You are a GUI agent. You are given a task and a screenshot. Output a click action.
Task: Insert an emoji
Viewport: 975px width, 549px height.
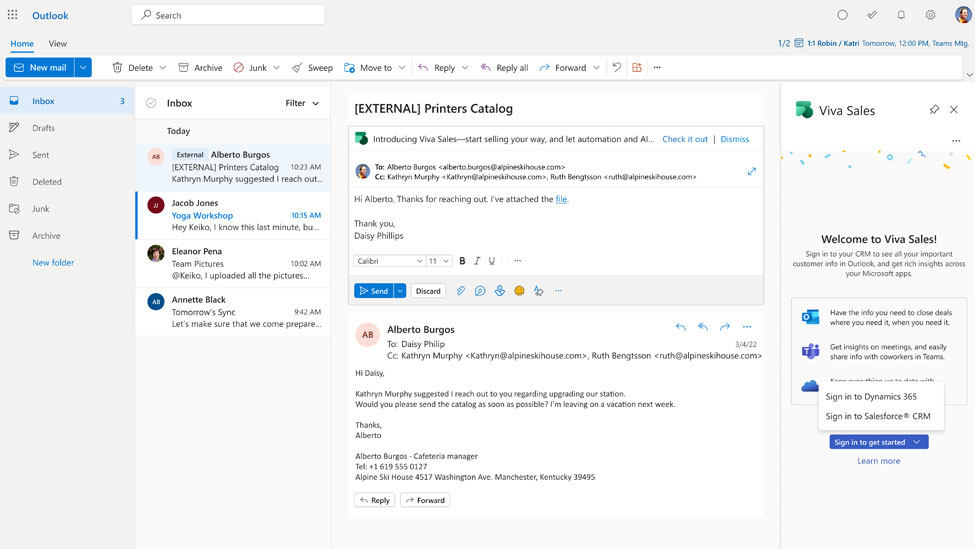point(519,291)
